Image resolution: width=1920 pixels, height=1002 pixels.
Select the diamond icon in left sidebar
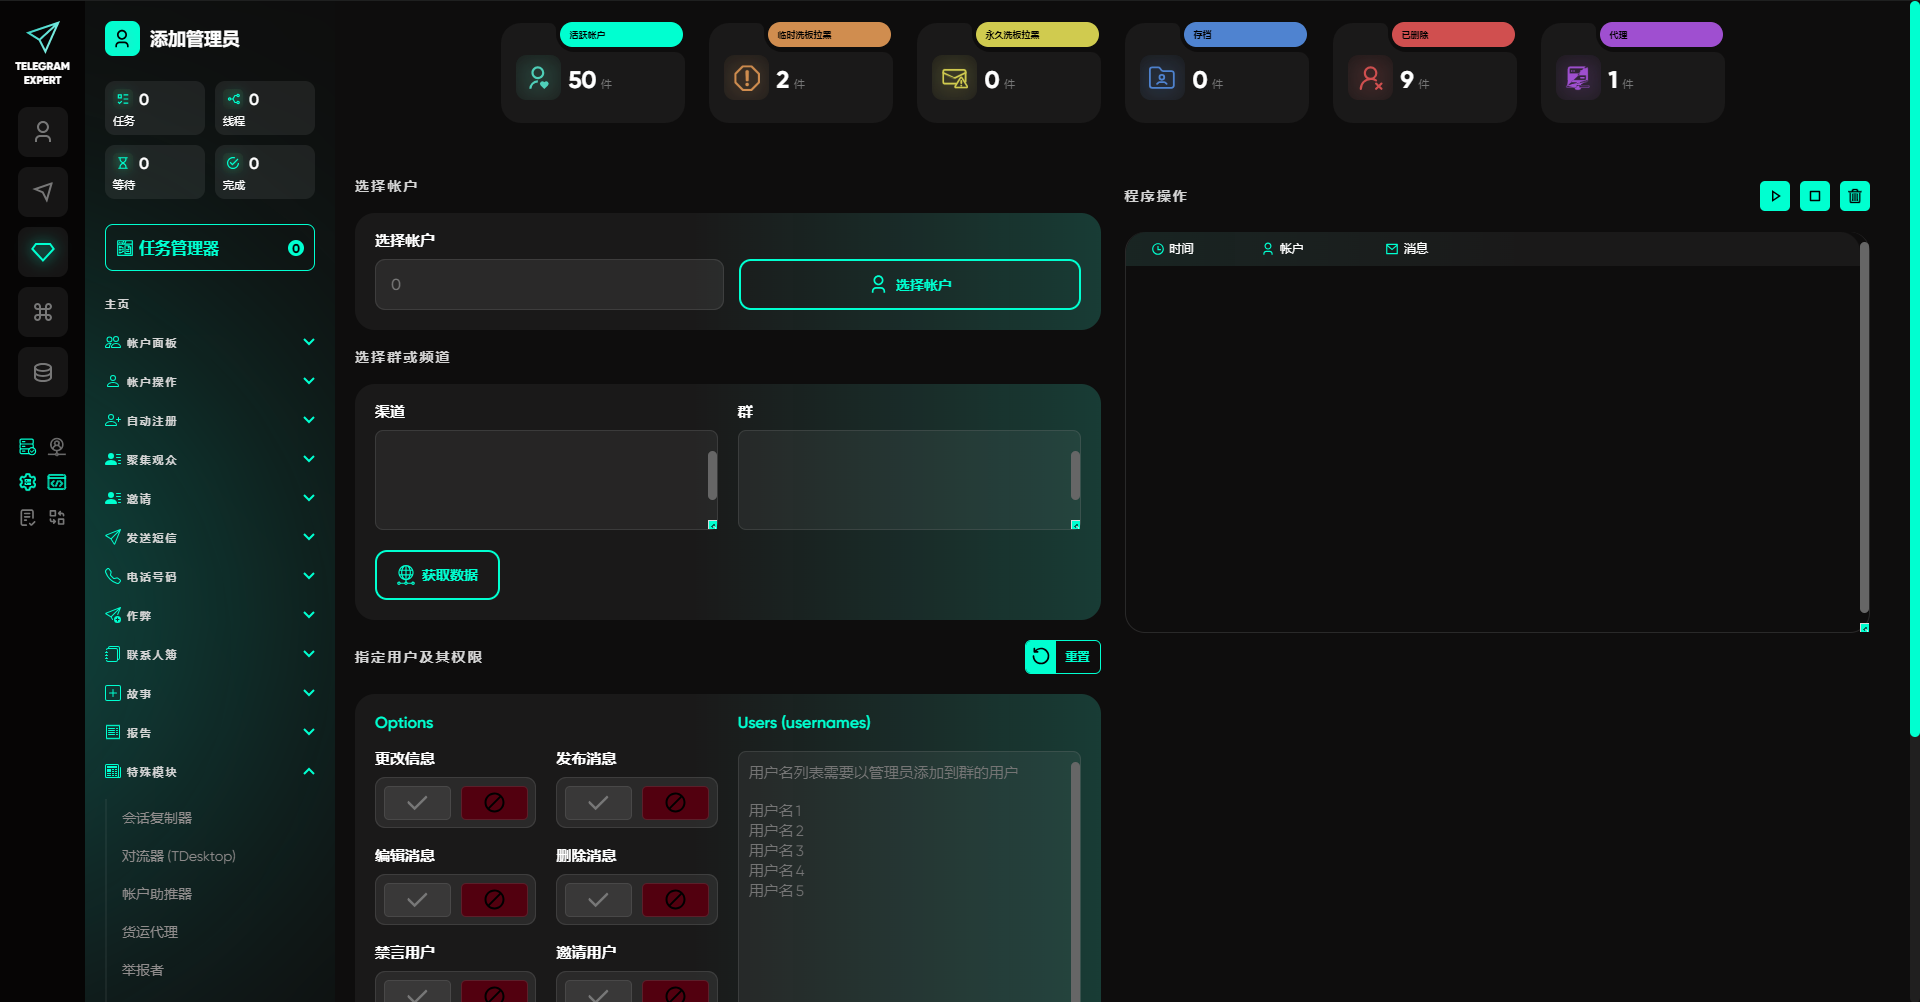43,252
